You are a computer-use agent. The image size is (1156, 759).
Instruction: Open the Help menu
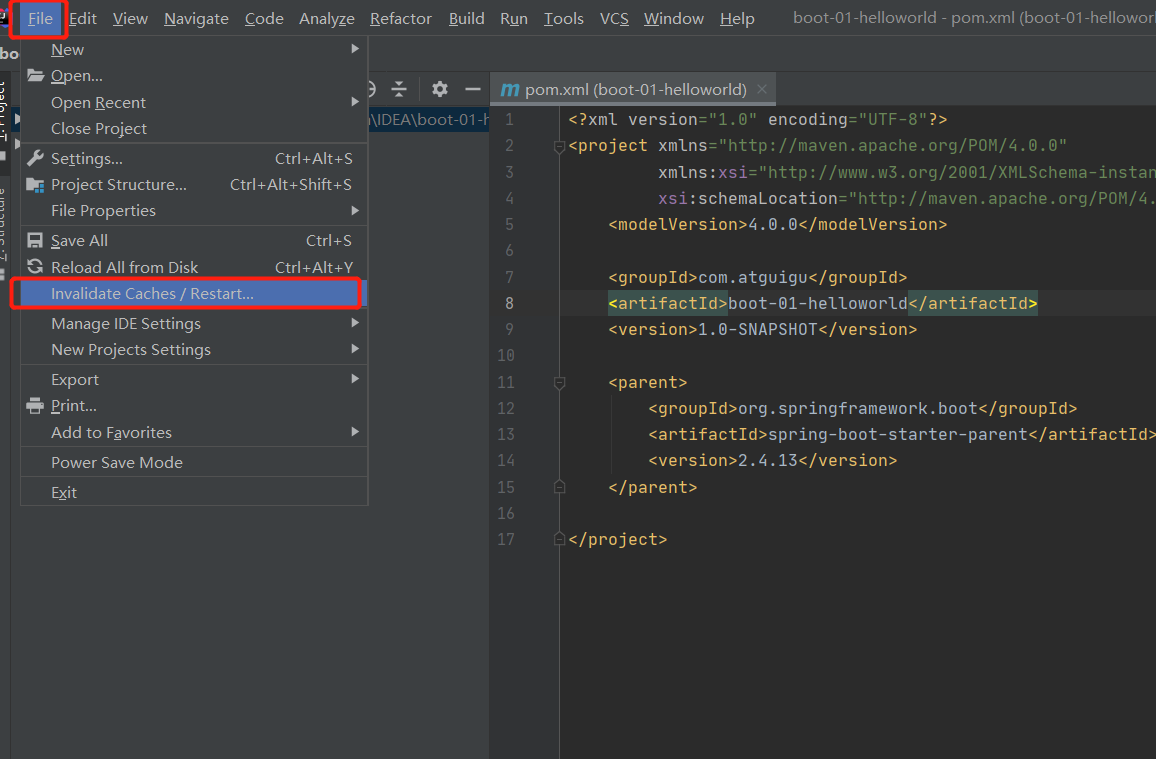pyautogui.click(x=737, y=18)
